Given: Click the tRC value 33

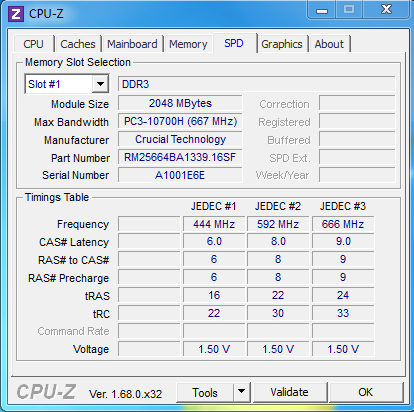Looking at the screenshot, I should pyautogui.click(x=343, y=313).
